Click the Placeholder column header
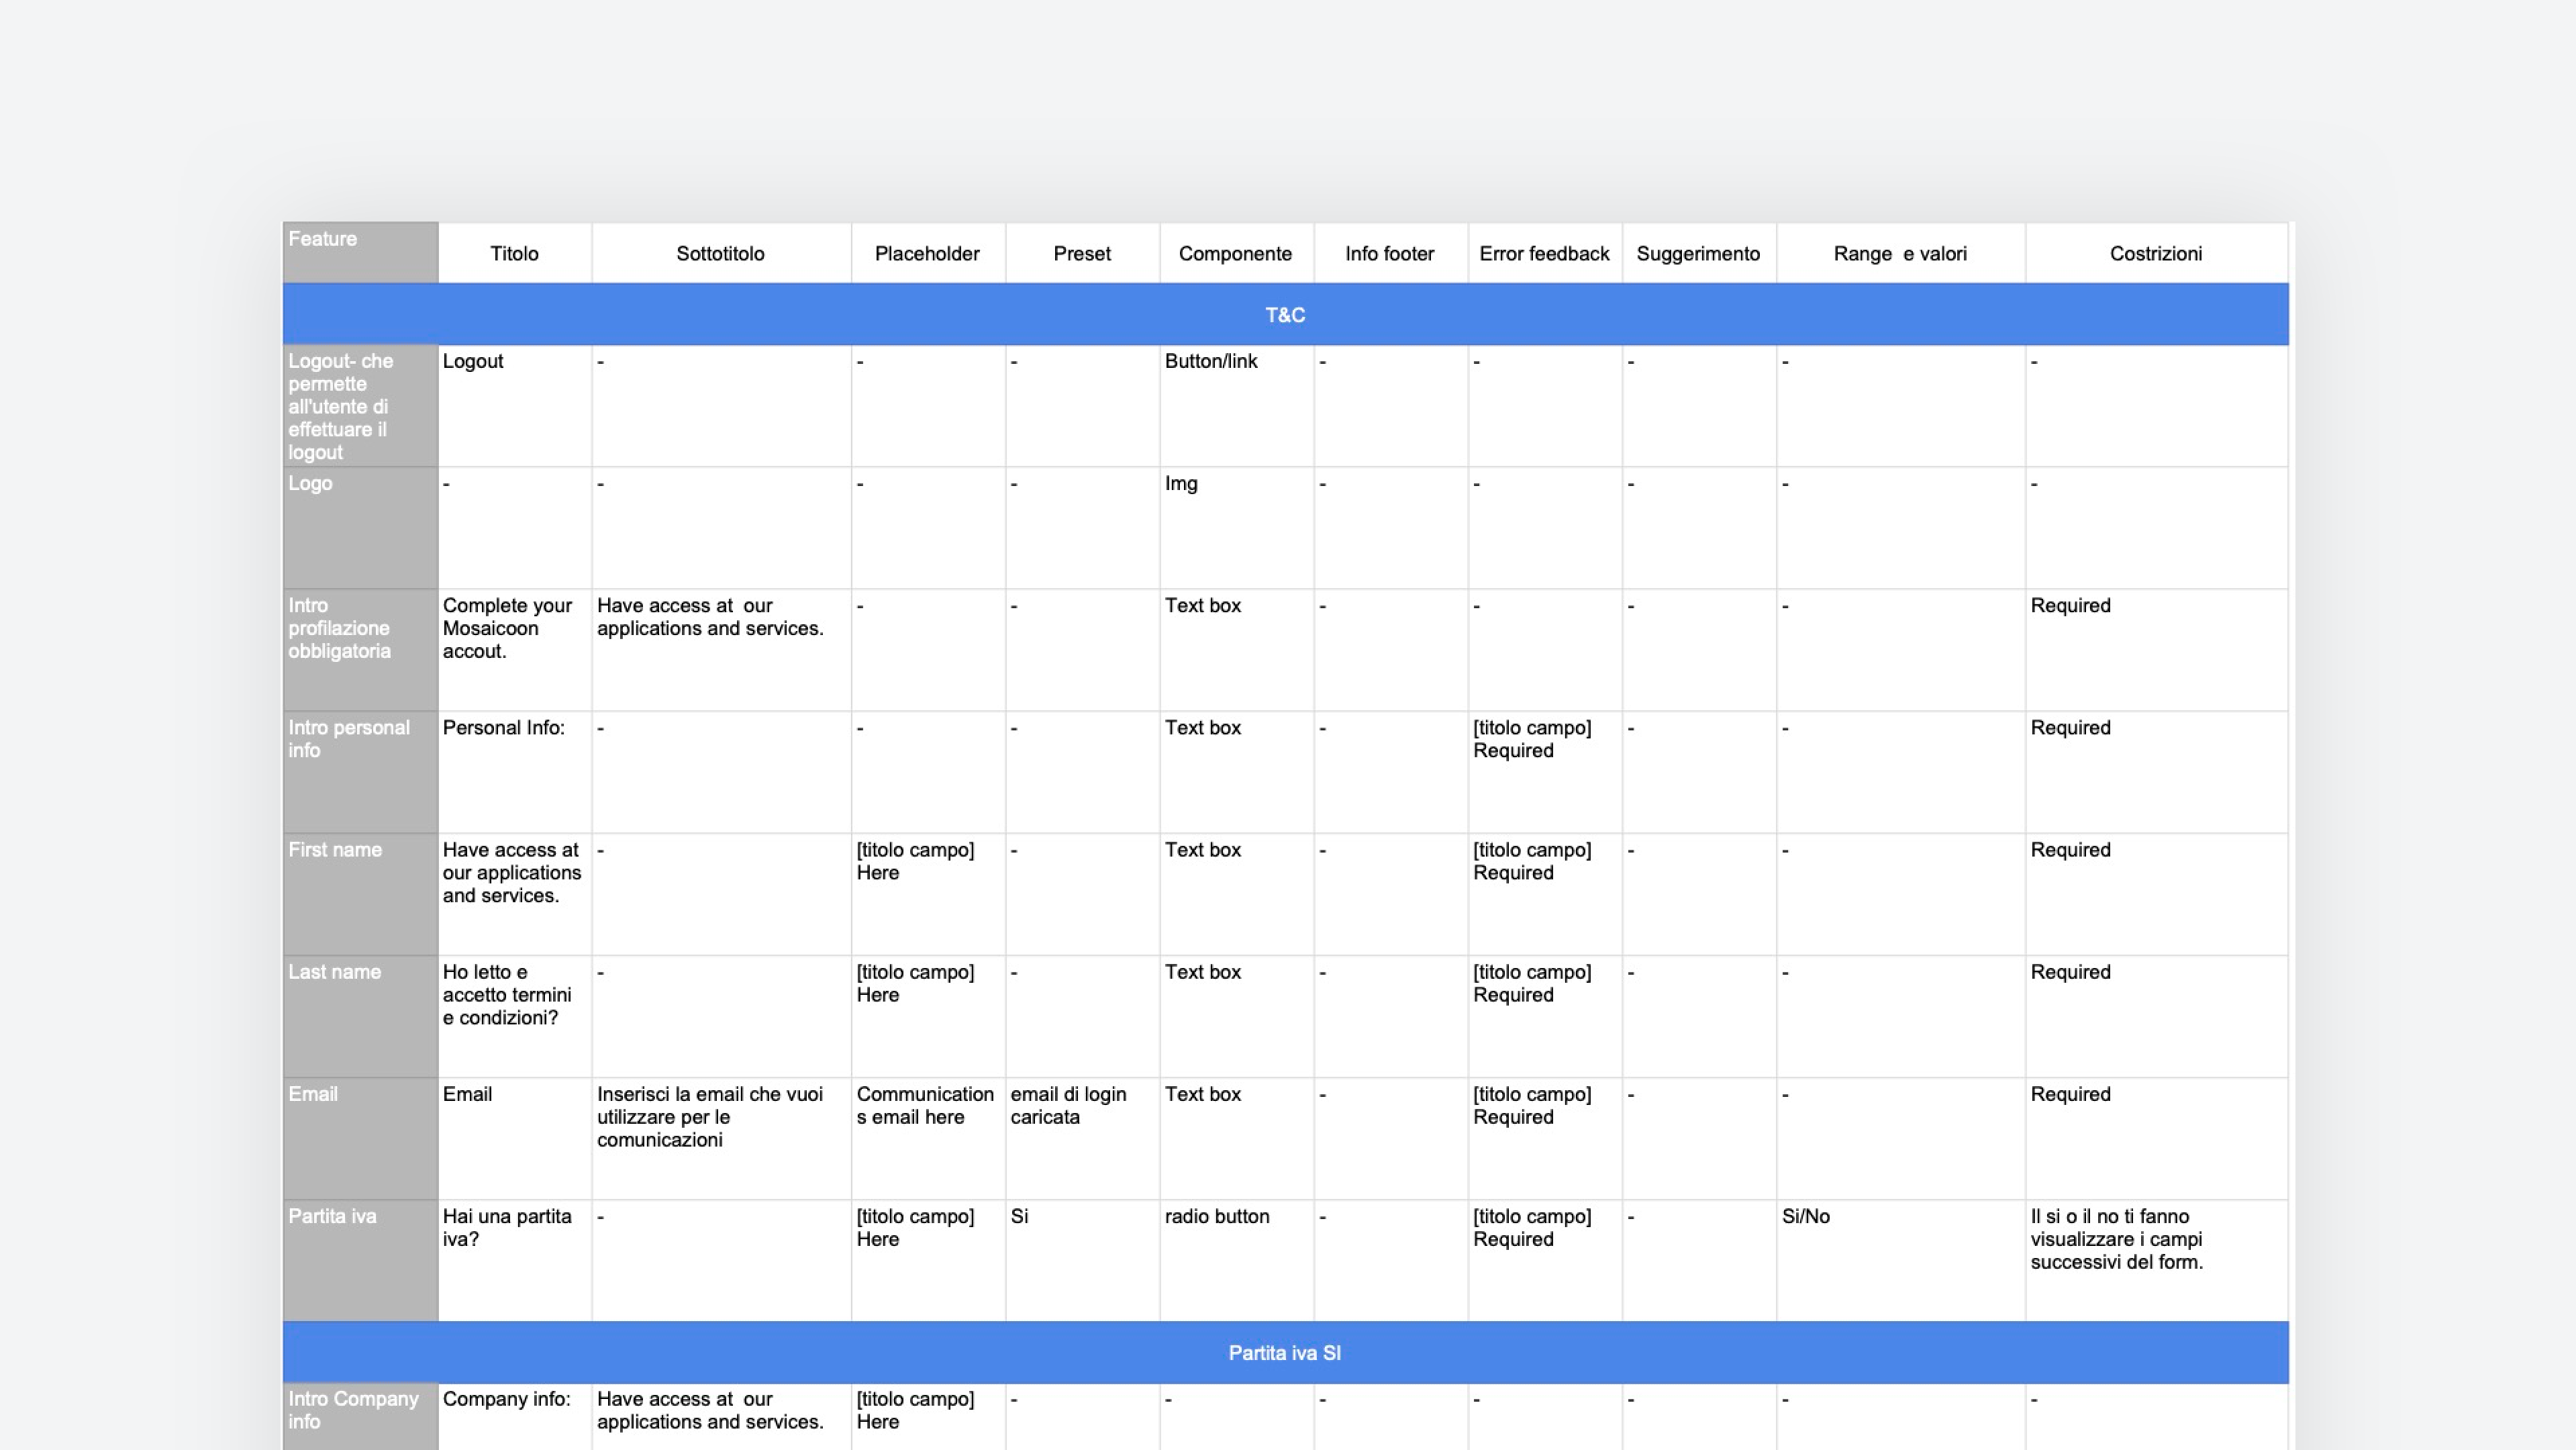This screenshot has height=1450, width=2576. 928,253
